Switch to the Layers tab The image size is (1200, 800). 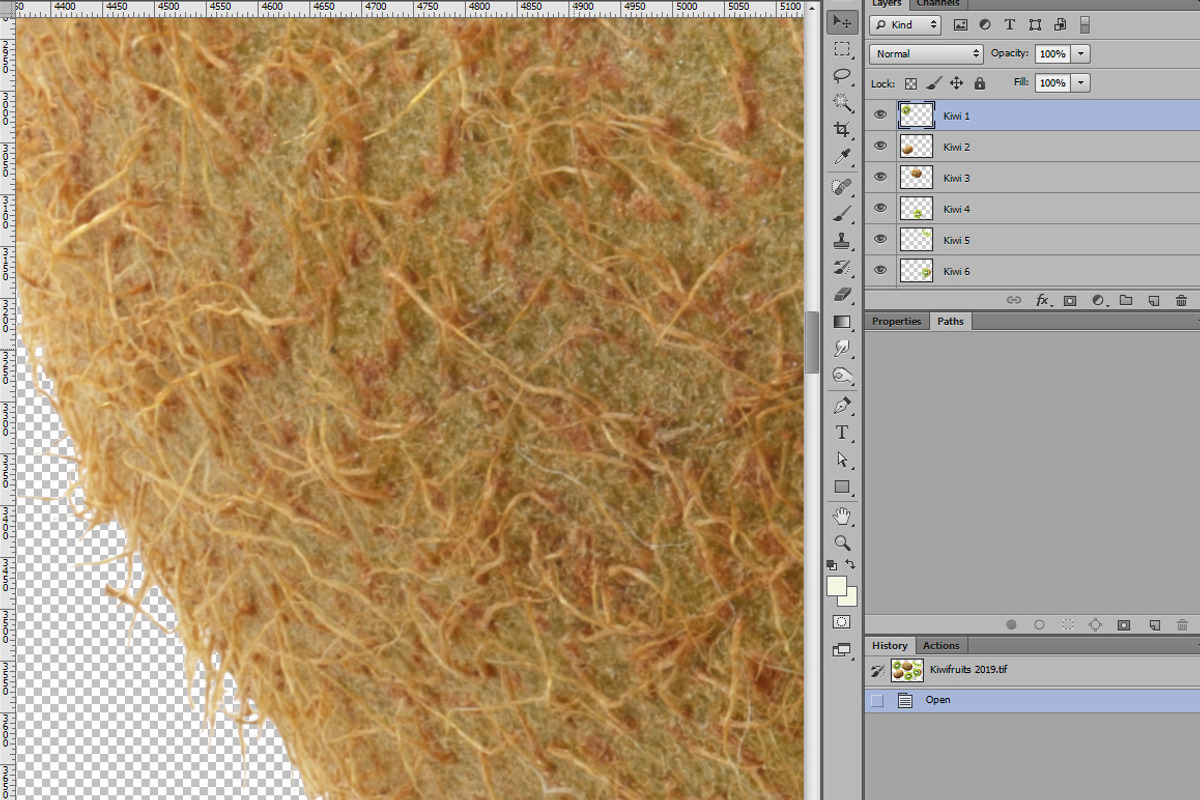pos(887,3)
